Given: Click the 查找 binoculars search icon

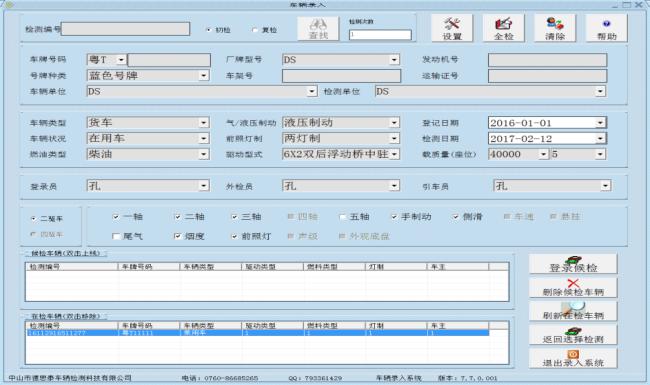Looking at the screenshot, I should pos(318,29).
